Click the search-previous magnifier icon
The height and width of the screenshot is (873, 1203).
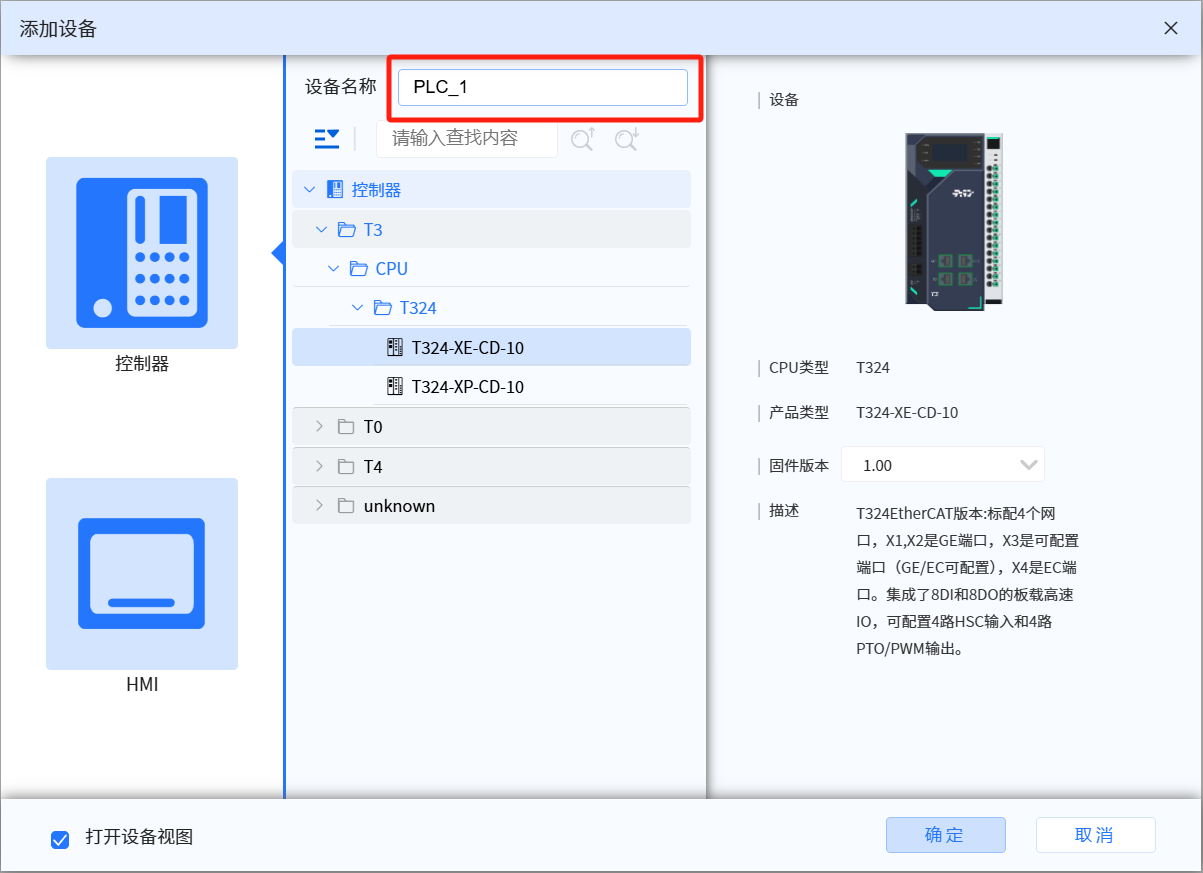click(582, 139)
